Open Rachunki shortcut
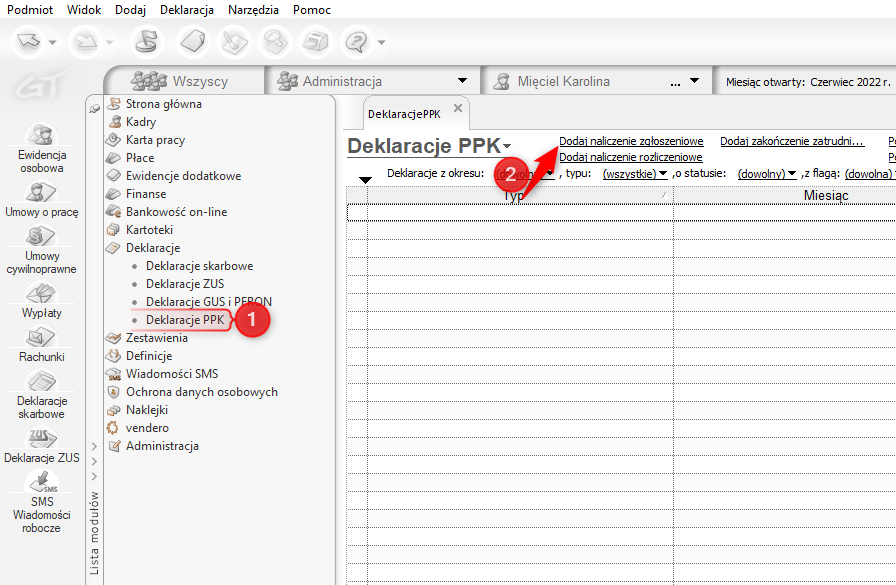Screen dimensions: 896x585 tap(42, 345)
